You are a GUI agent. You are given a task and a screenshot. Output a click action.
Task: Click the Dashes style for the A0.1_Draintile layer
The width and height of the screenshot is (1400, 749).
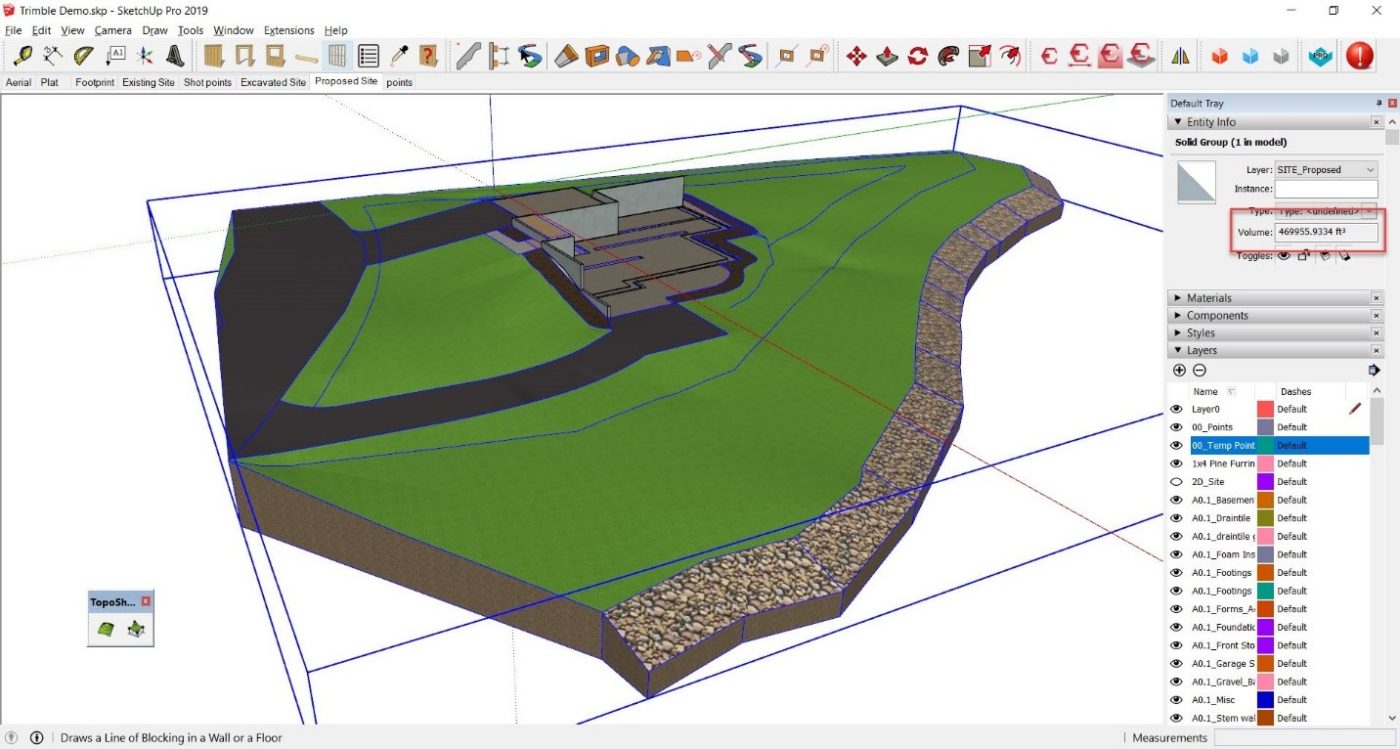pos(1290,517)
